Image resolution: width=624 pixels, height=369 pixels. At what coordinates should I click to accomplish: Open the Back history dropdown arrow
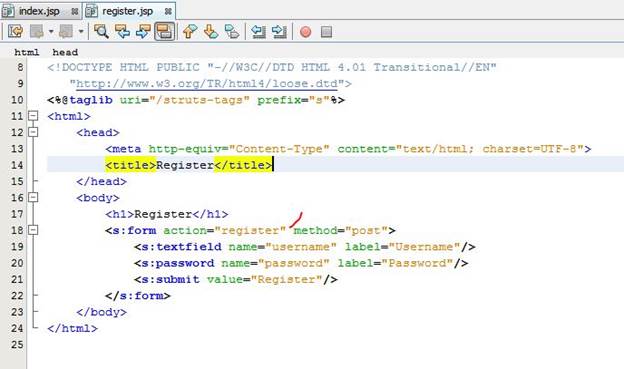[51, 31]
